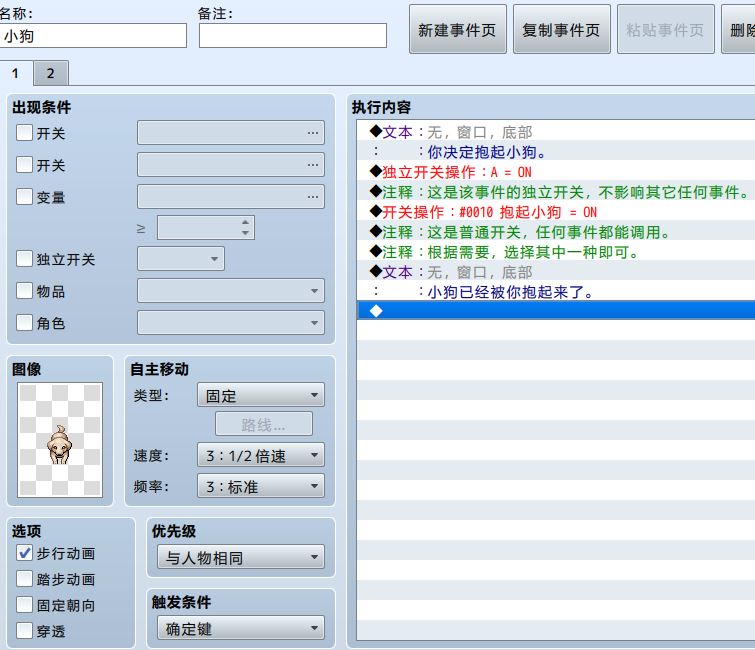Enable the 角色 condition checkbox
The image size is (755, 650).
pos(24,322)
